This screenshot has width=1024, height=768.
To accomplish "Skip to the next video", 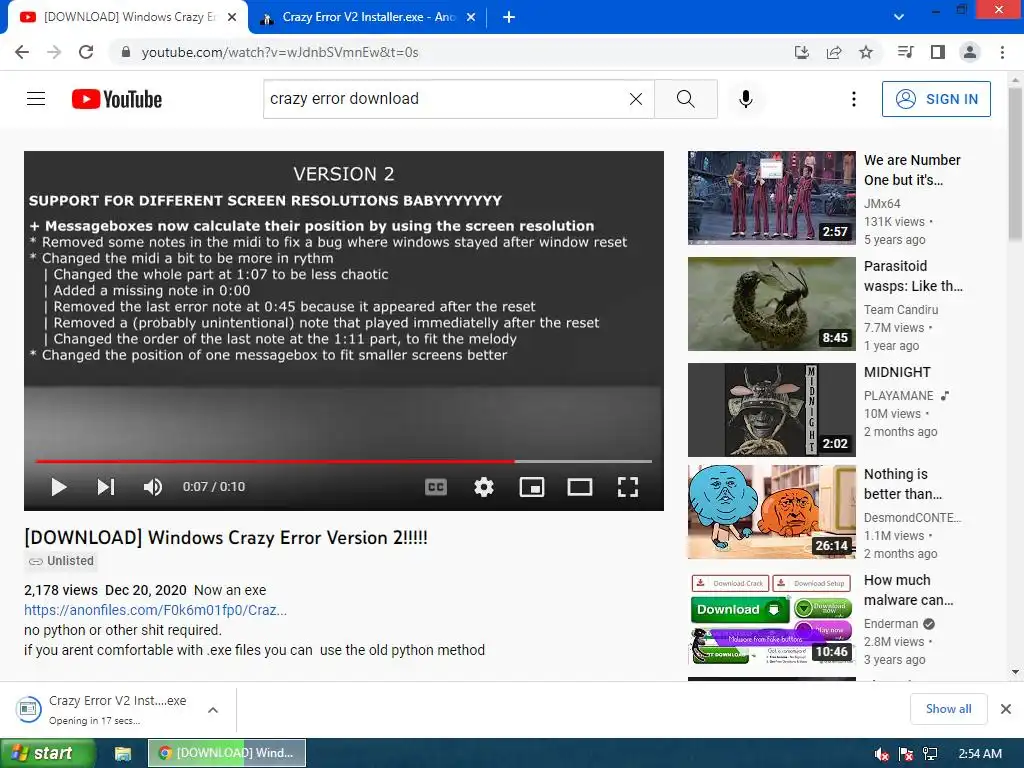I will click(106, 487).
